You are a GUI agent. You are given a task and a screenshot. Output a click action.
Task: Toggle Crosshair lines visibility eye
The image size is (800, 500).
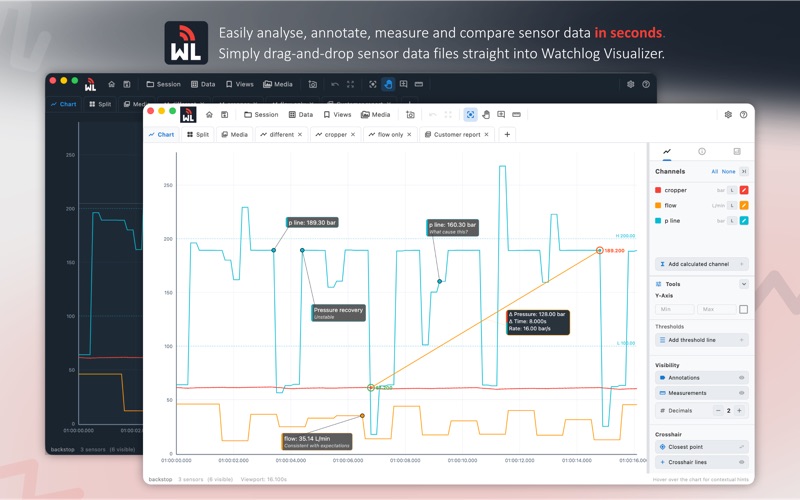coord(741,462)
